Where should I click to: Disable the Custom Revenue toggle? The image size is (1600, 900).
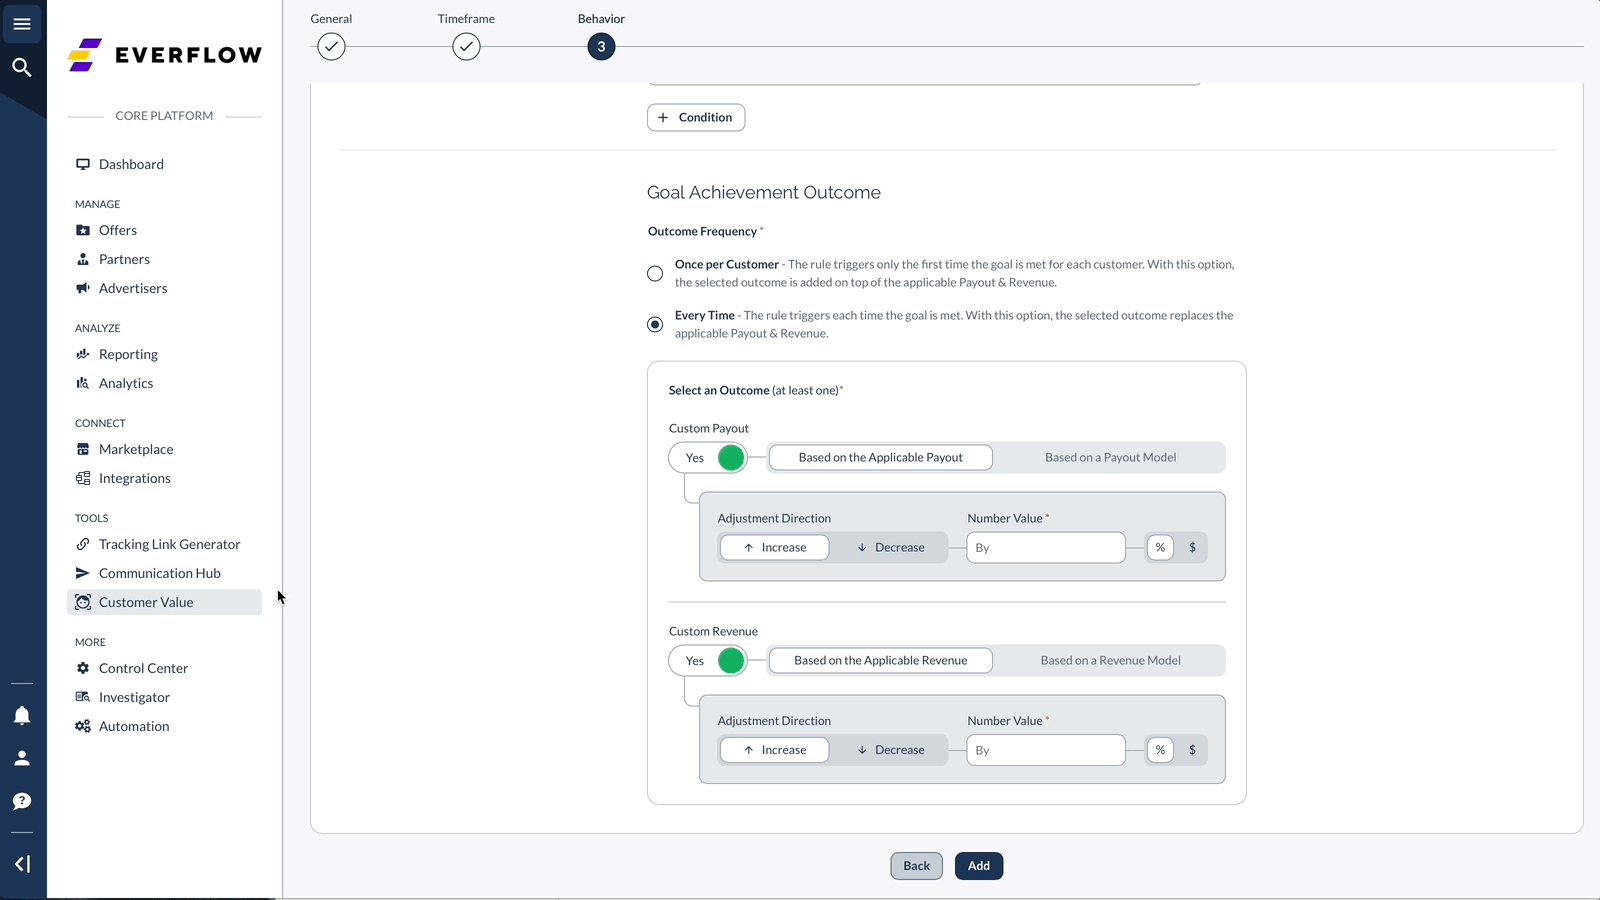click(x=731, y=660)
